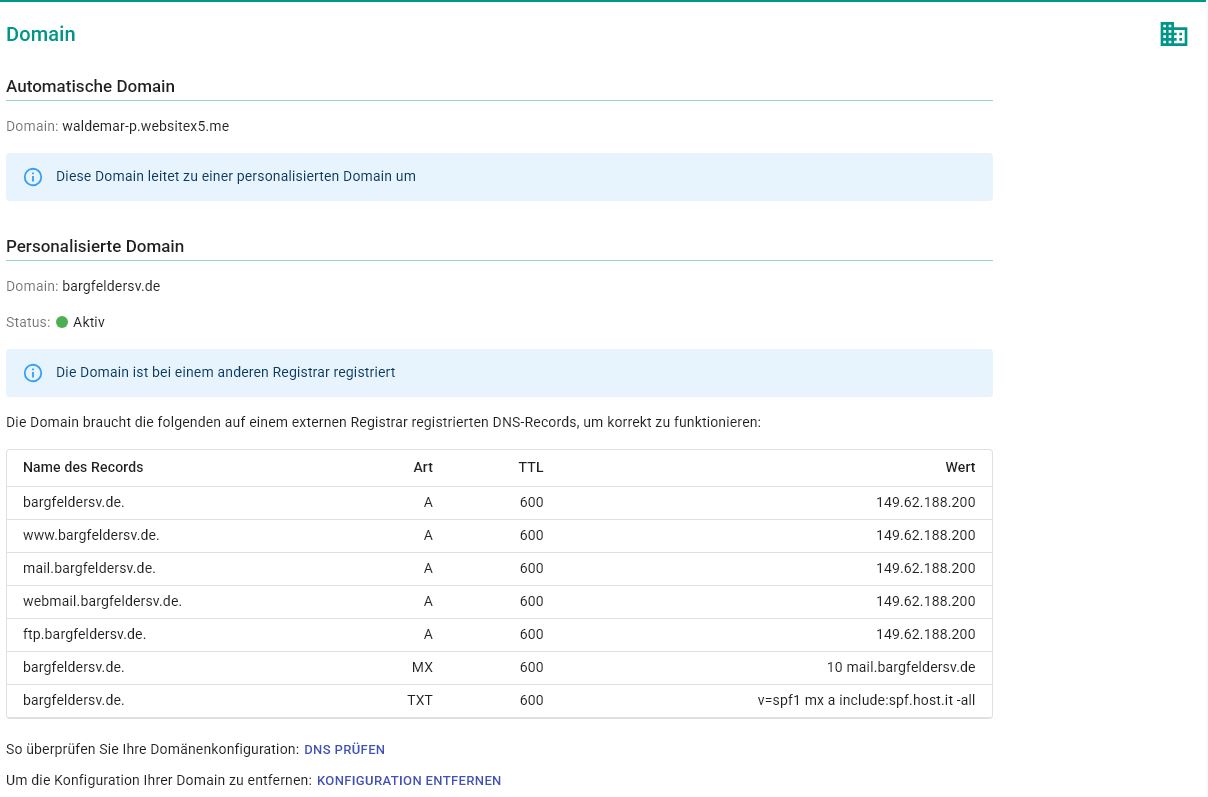Click value 10 mail.bargfeldersv.de
This screenshot has width=1208, height=797.
[901, 667]
